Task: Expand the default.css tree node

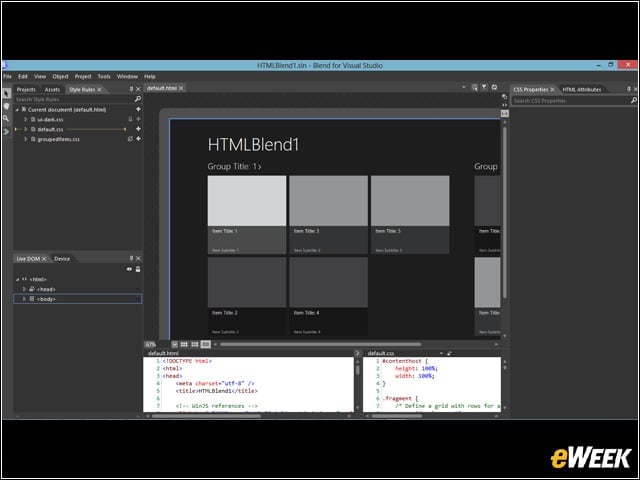Action: click(x=25, y=129)
